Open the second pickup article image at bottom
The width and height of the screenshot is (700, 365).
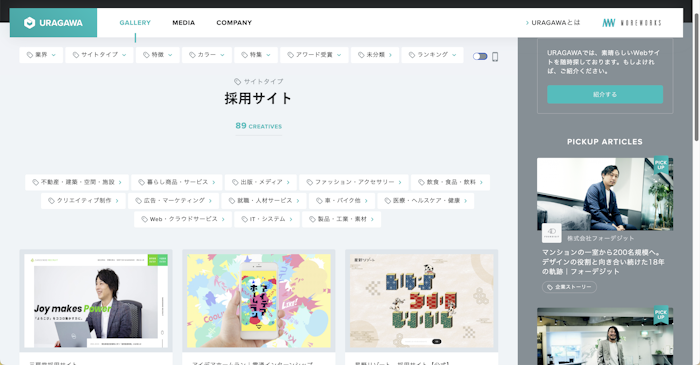[x=605, y=336]
